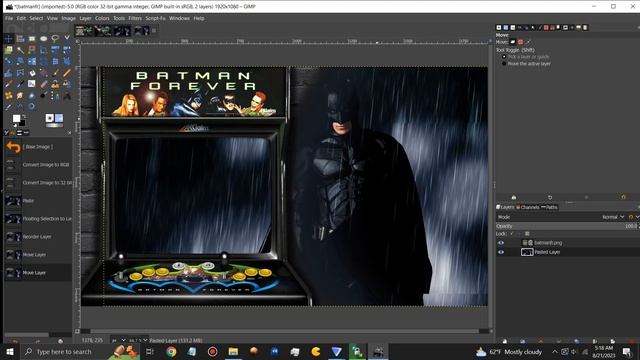This screenshot has width=640, height=360.
Task: Switch to the Paths tab
Action: (x=549, y=207)
